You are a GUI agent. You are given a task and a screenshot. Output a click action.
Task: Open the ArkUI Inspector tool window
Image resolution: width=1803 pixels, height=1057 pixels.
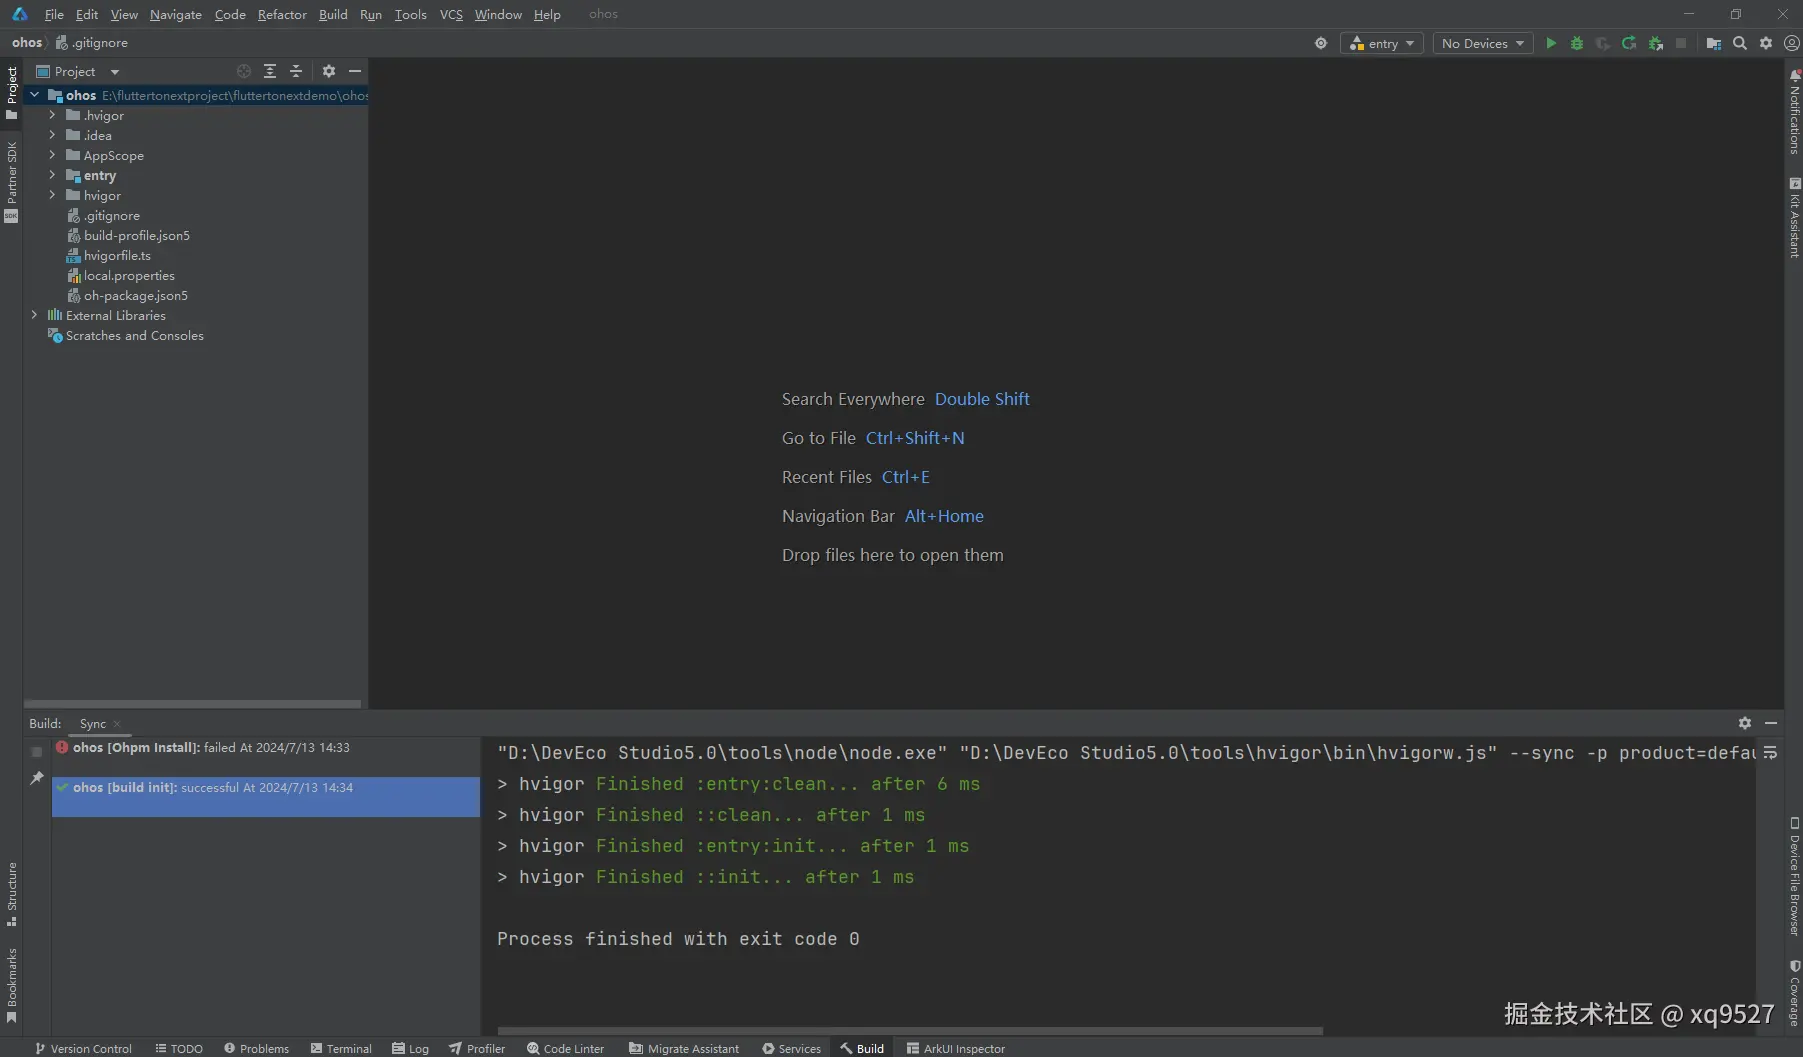pos(956,1048)
